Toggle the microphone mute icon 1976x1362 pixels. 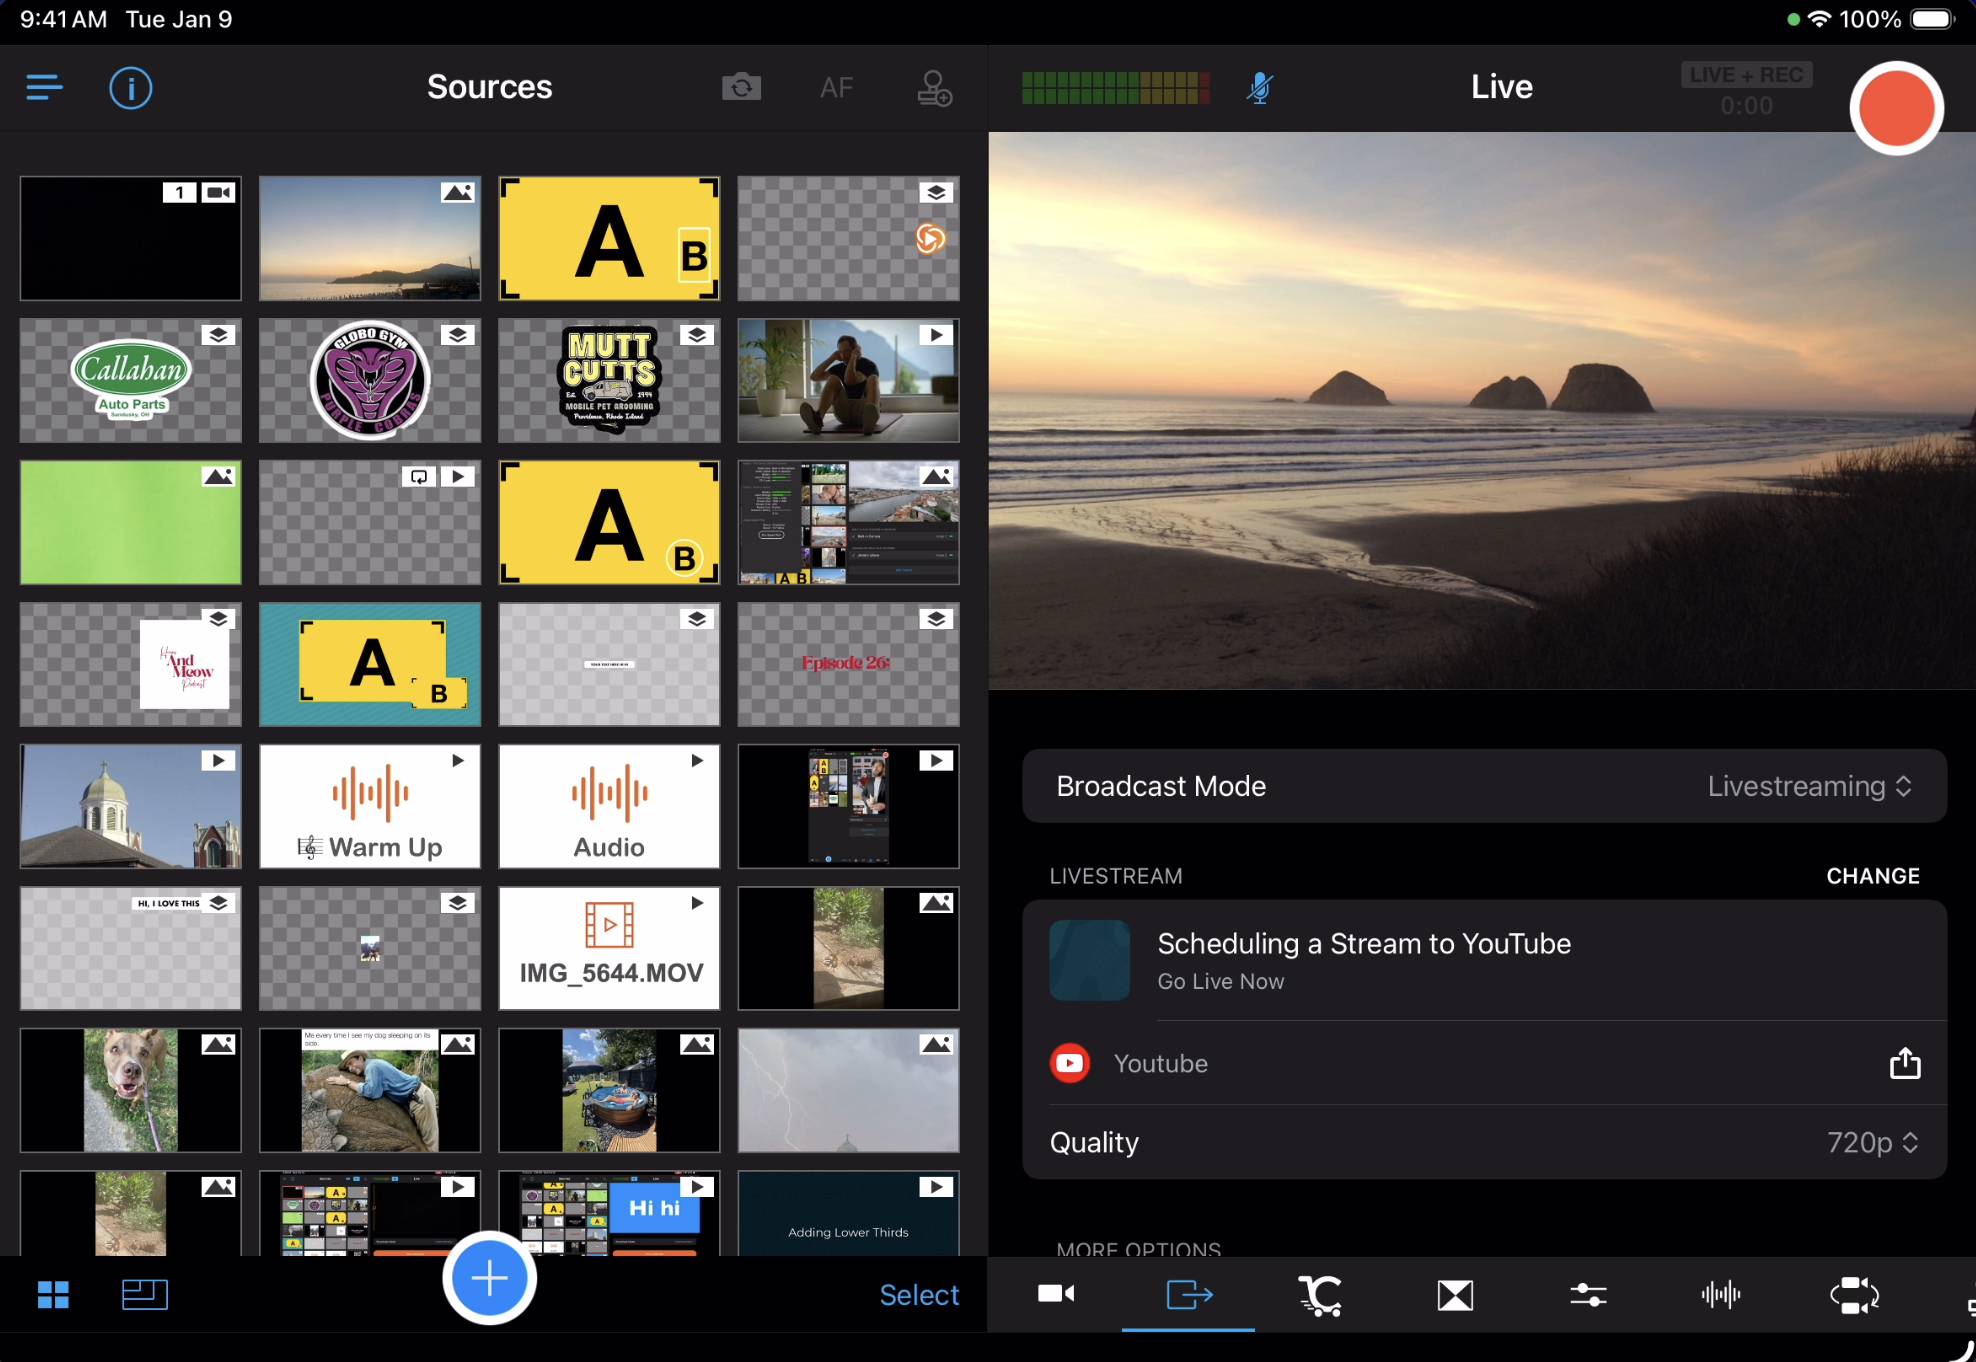click(1259, 88)
